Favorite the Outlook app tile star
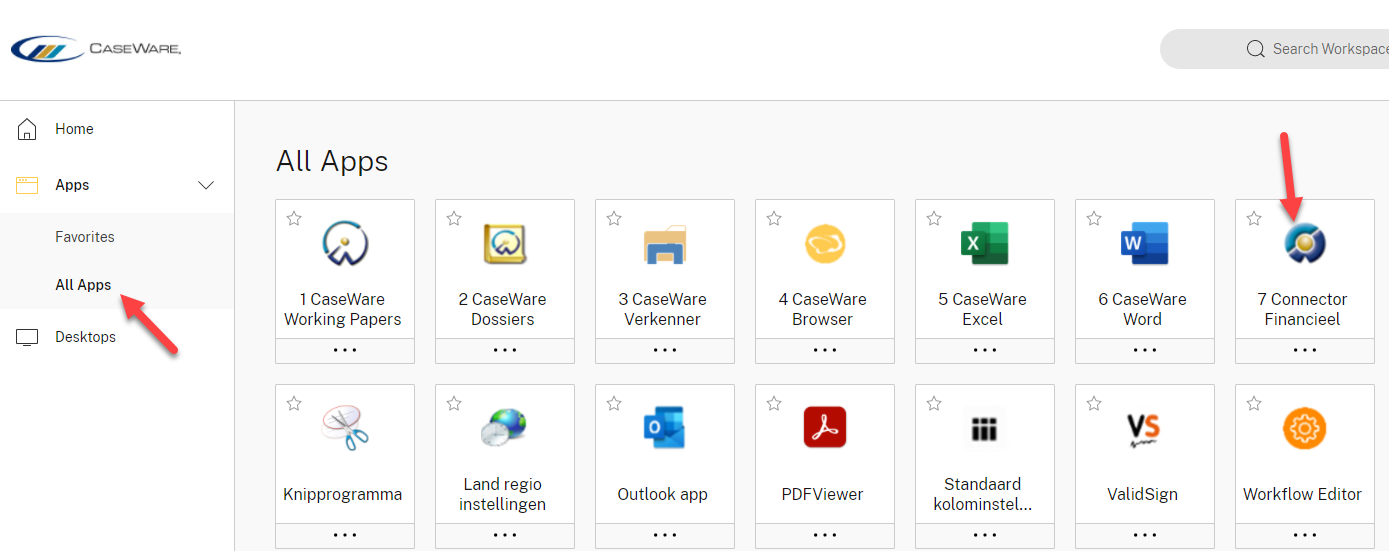Viewport: 1389px width, 551px height. click(614, 403)
